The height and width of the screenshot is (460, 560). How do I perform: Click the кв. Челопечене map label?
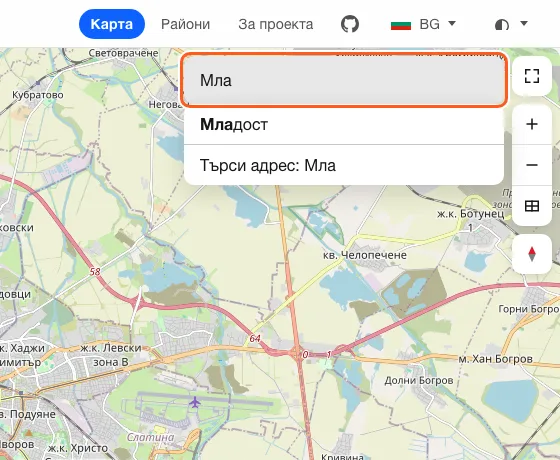click(x=365, y=255)
